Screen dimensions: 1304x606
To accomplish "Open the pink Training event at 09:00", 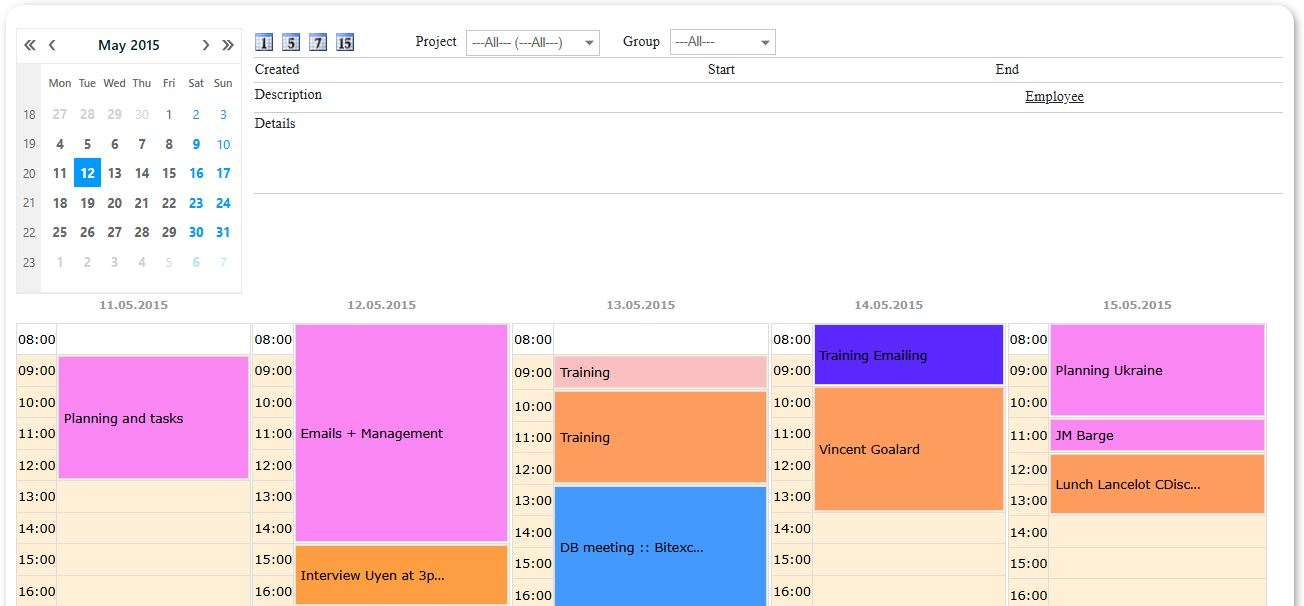I will pos(660,372).
